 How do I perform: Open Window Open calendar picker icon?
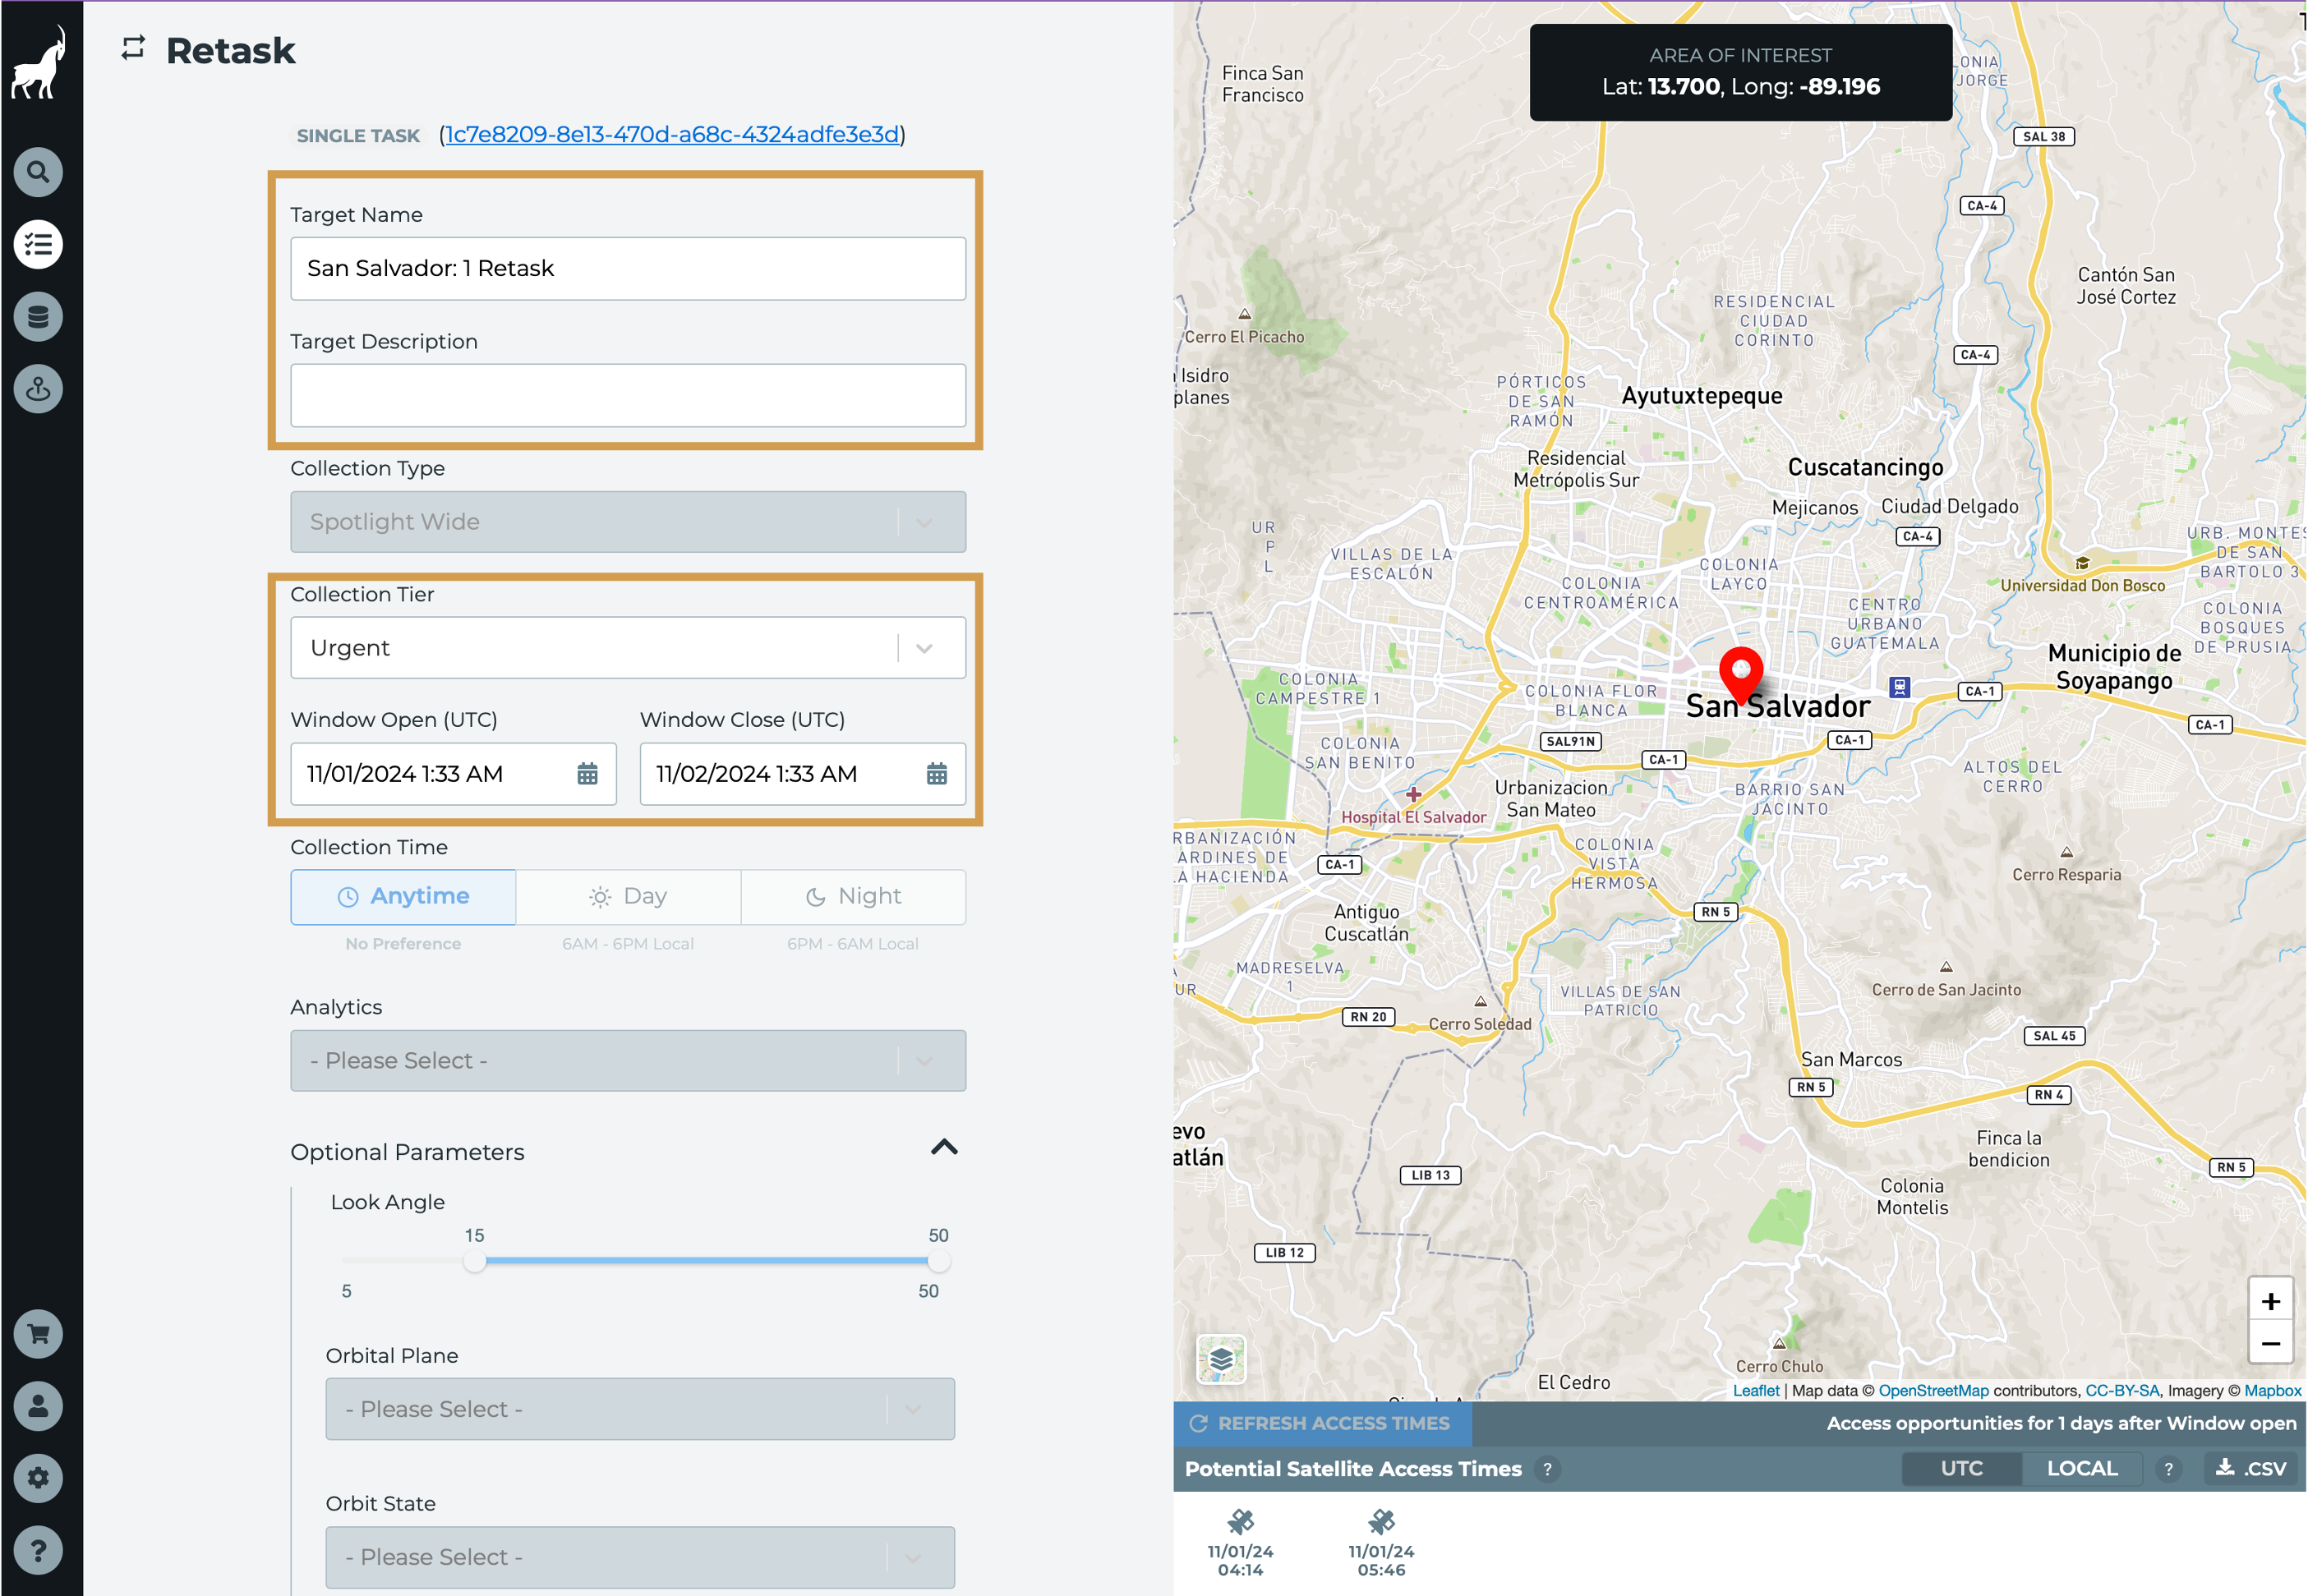587,773
